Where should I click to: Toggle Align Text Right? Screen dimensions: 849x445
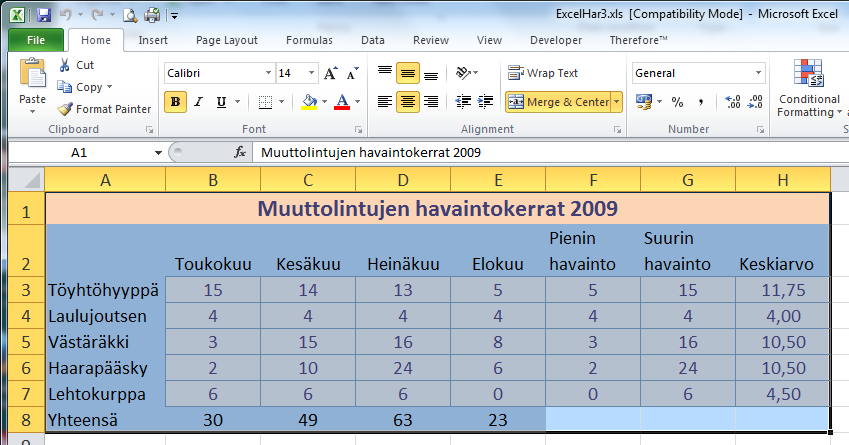coord(431,102)
